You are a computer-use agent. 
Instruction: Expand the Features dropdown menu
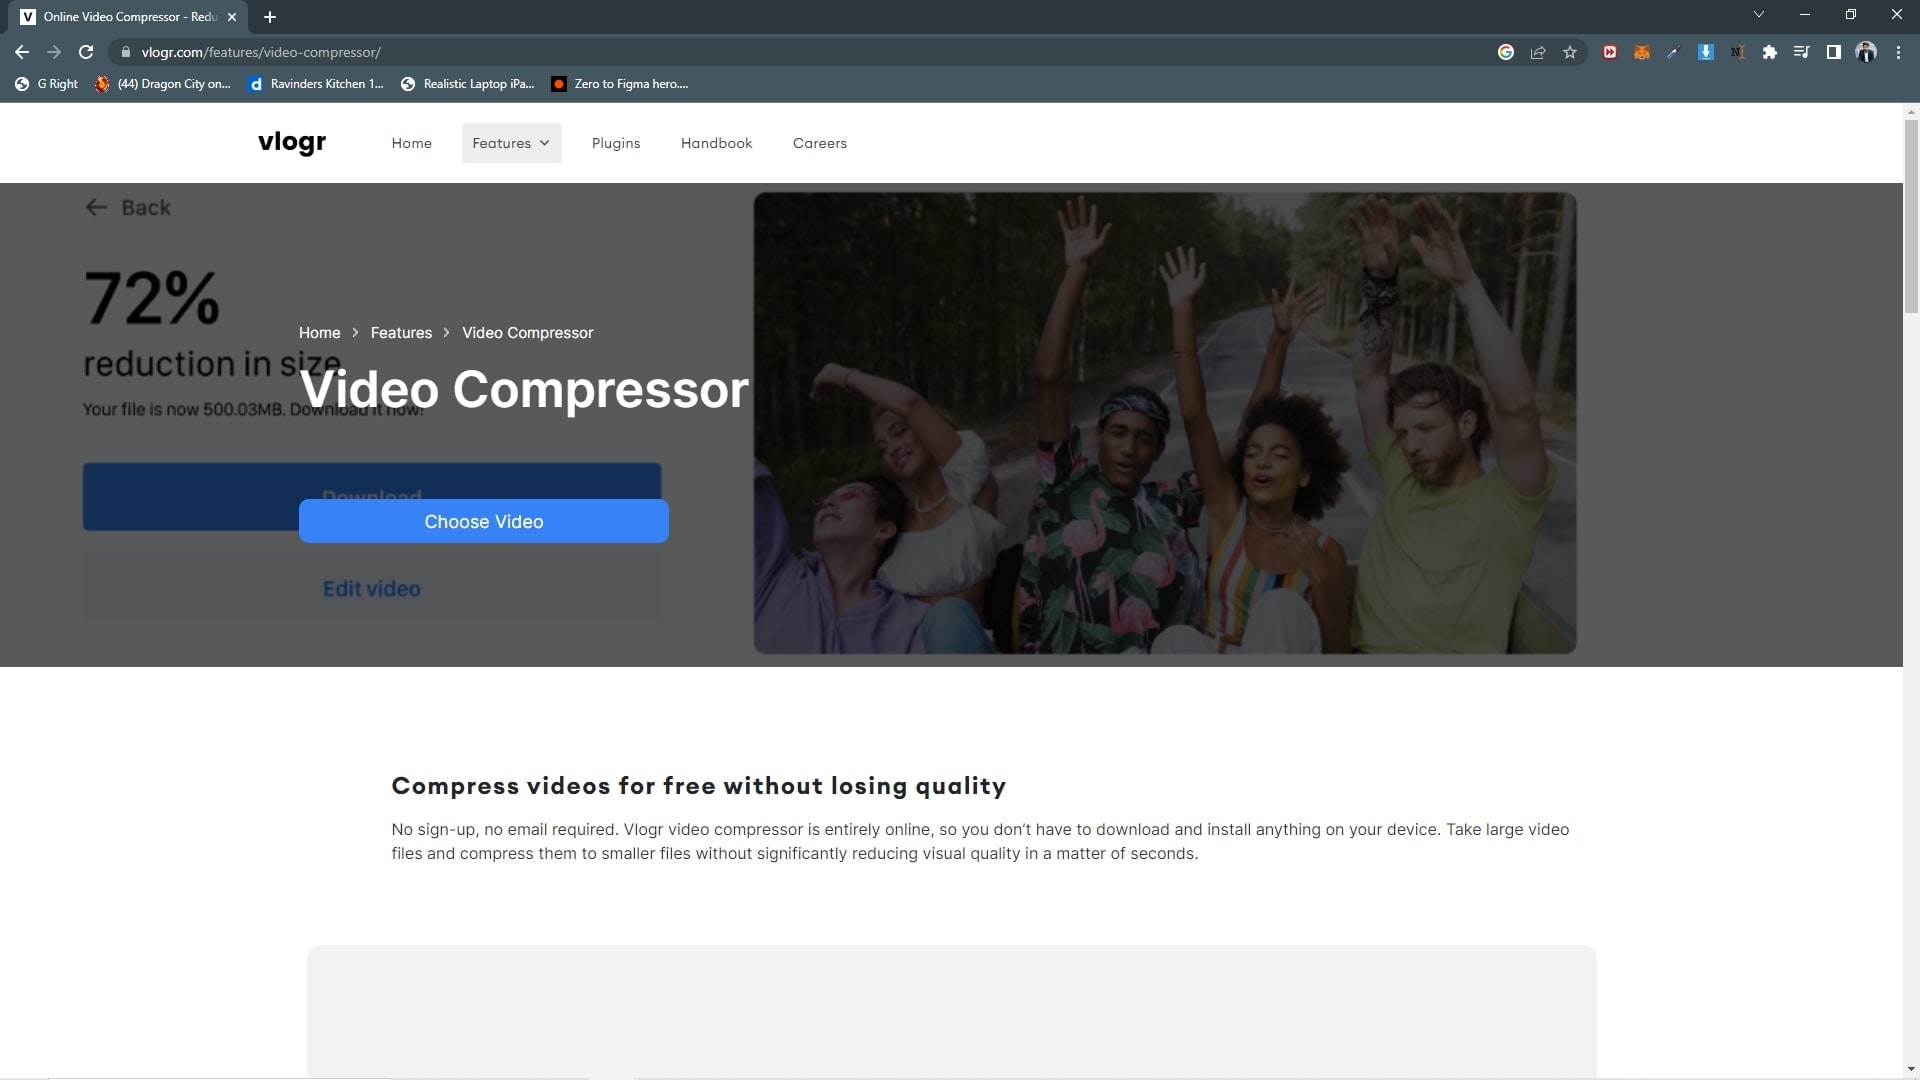tap(511, 143)
